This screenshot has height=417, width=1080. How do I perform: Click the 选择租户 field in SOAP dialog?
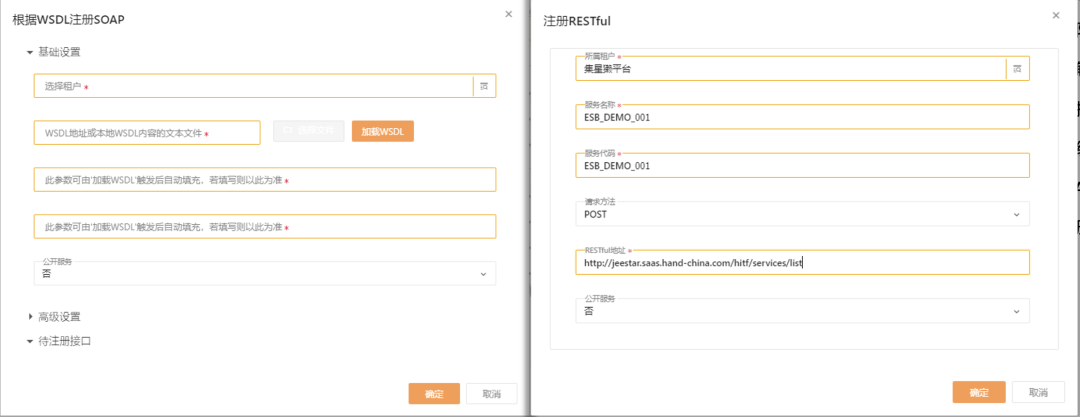click(x=250, y=87)
